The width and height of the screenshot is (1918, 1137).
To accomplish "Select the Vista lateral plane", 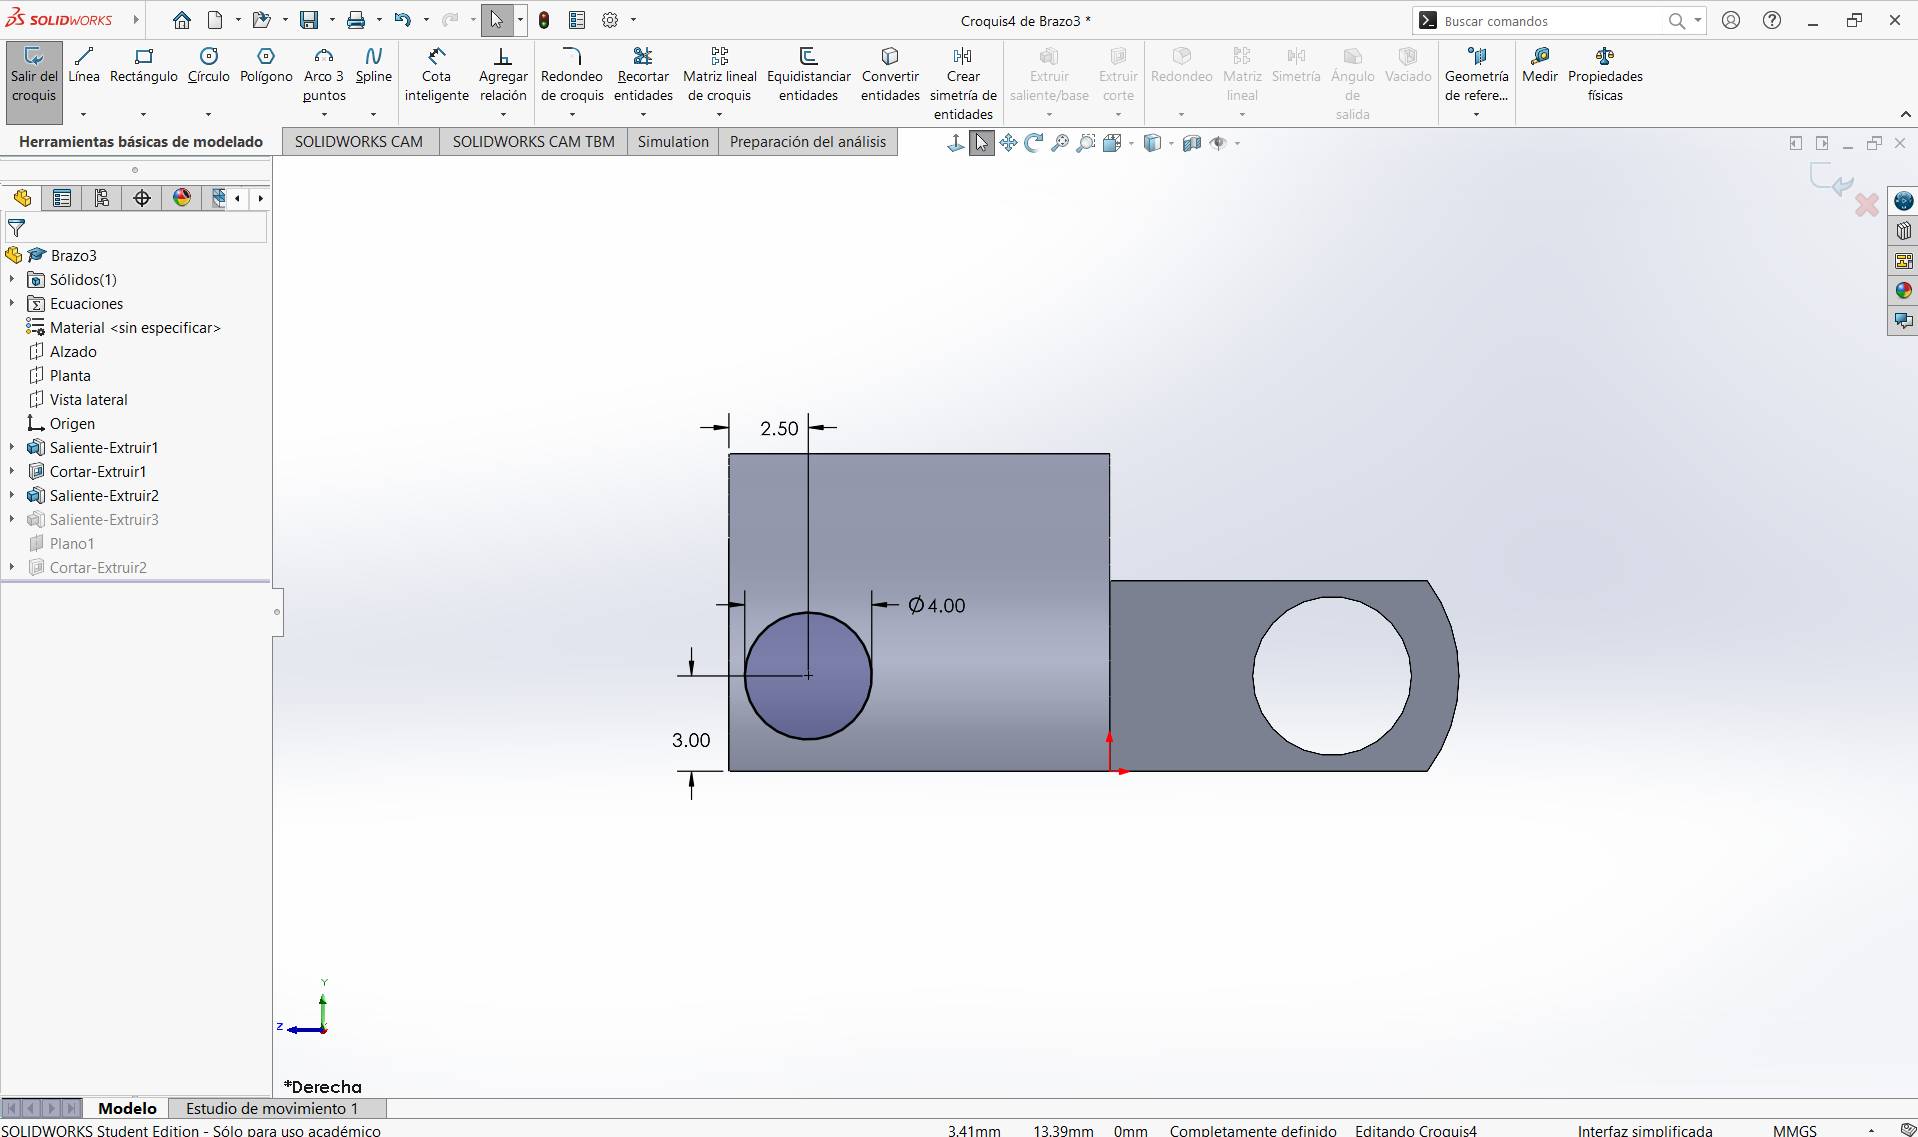I will coord(88,400).
